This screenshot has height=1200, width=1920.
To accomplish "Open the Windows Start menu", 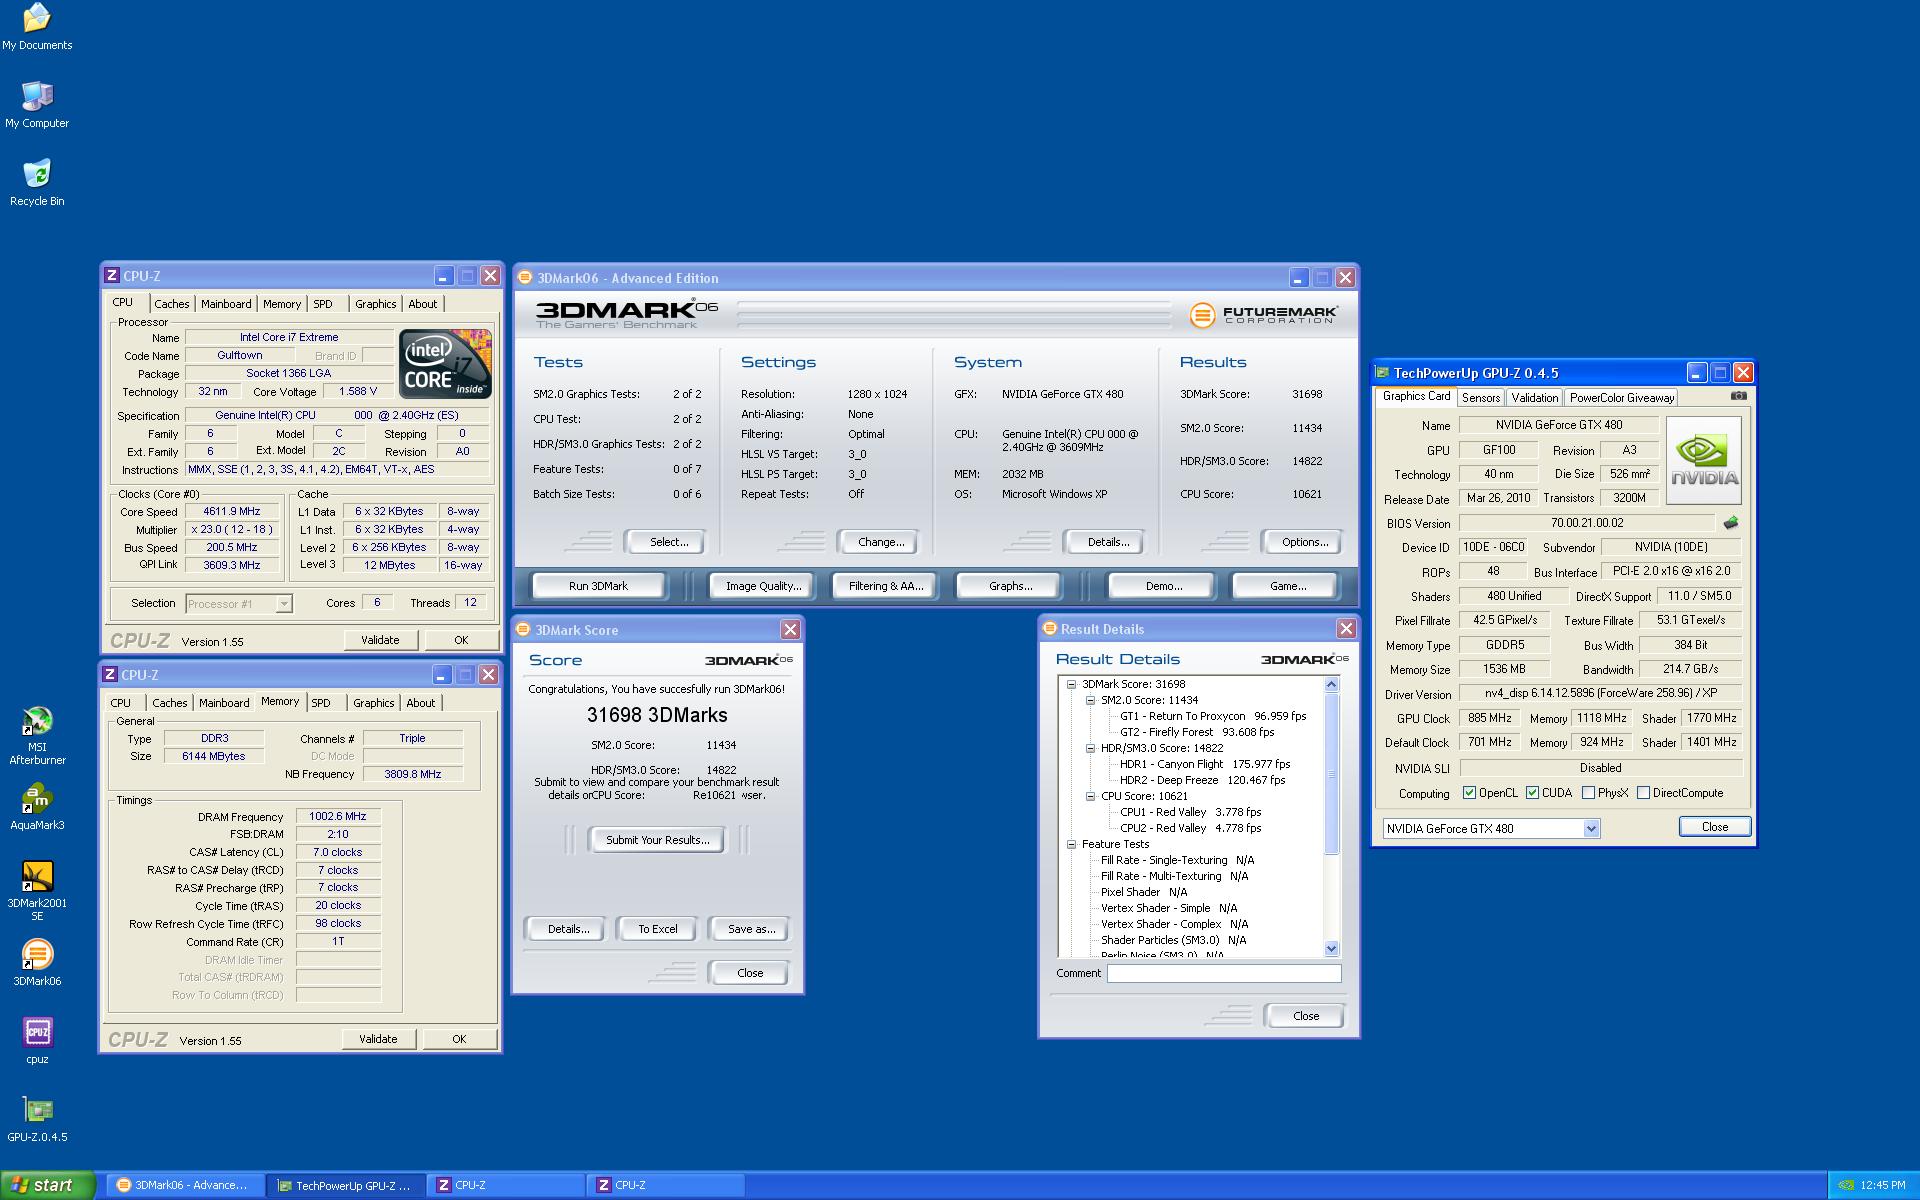I will [47, 1185].
